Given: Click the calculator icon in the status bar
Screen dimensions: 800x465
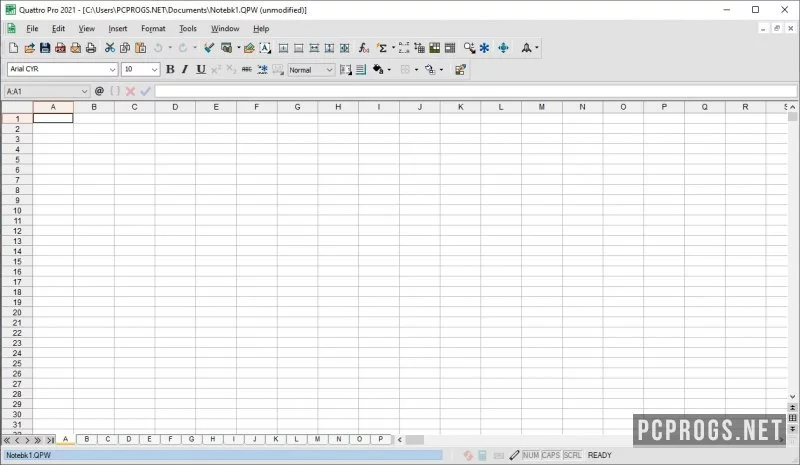Looking at the screenshot, I should click(482, 455).
